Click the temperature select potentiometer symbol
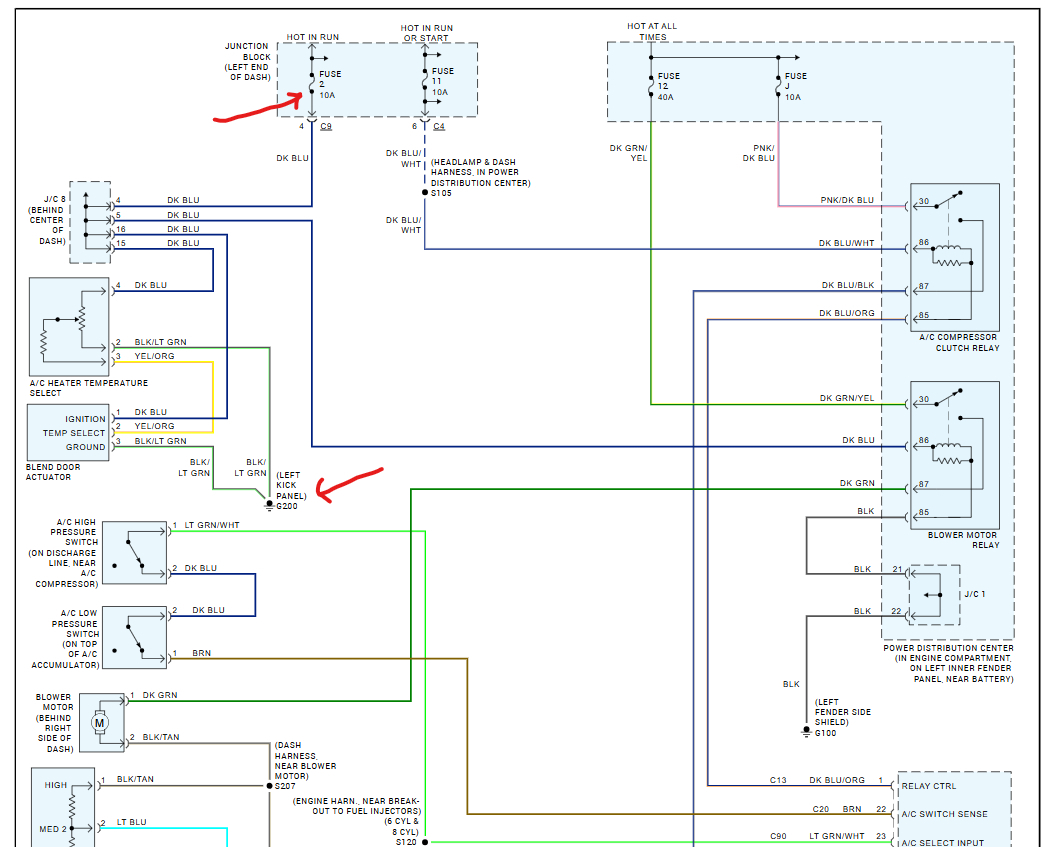The image size is (1057, 847). point(69,327)
